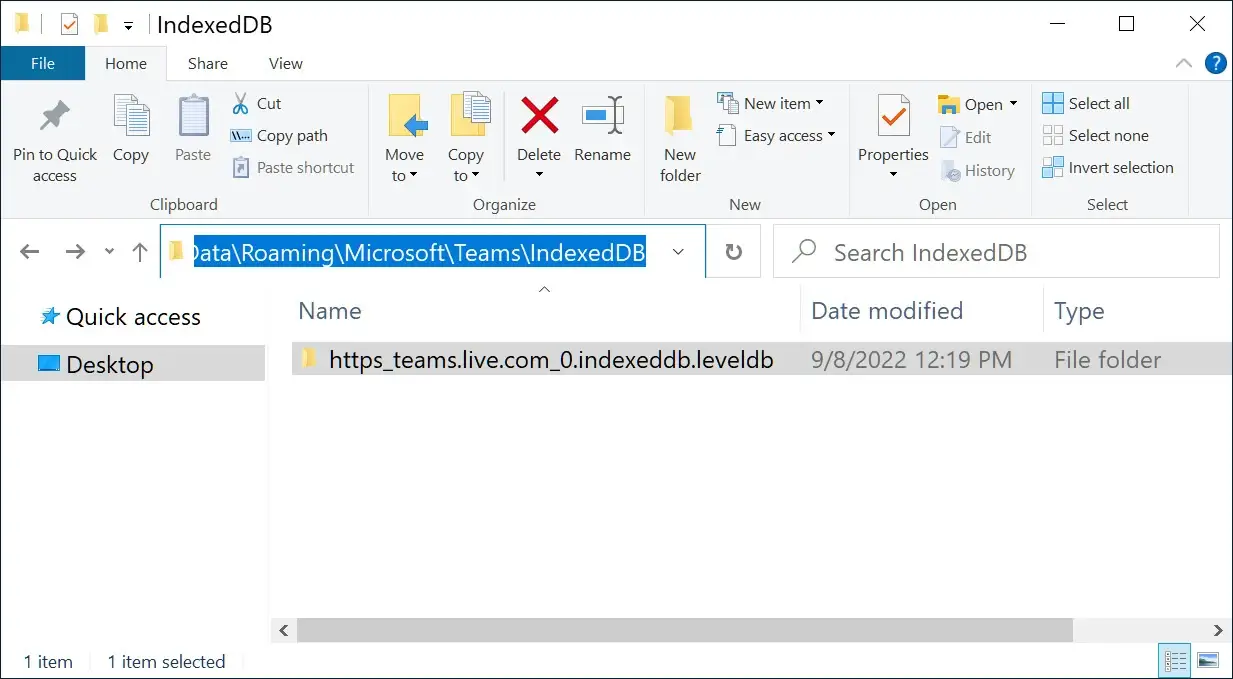1233x679 pixels.
Task: Click the quick toolbar Properties checkmark icon
Action: [x=69, y=24]
